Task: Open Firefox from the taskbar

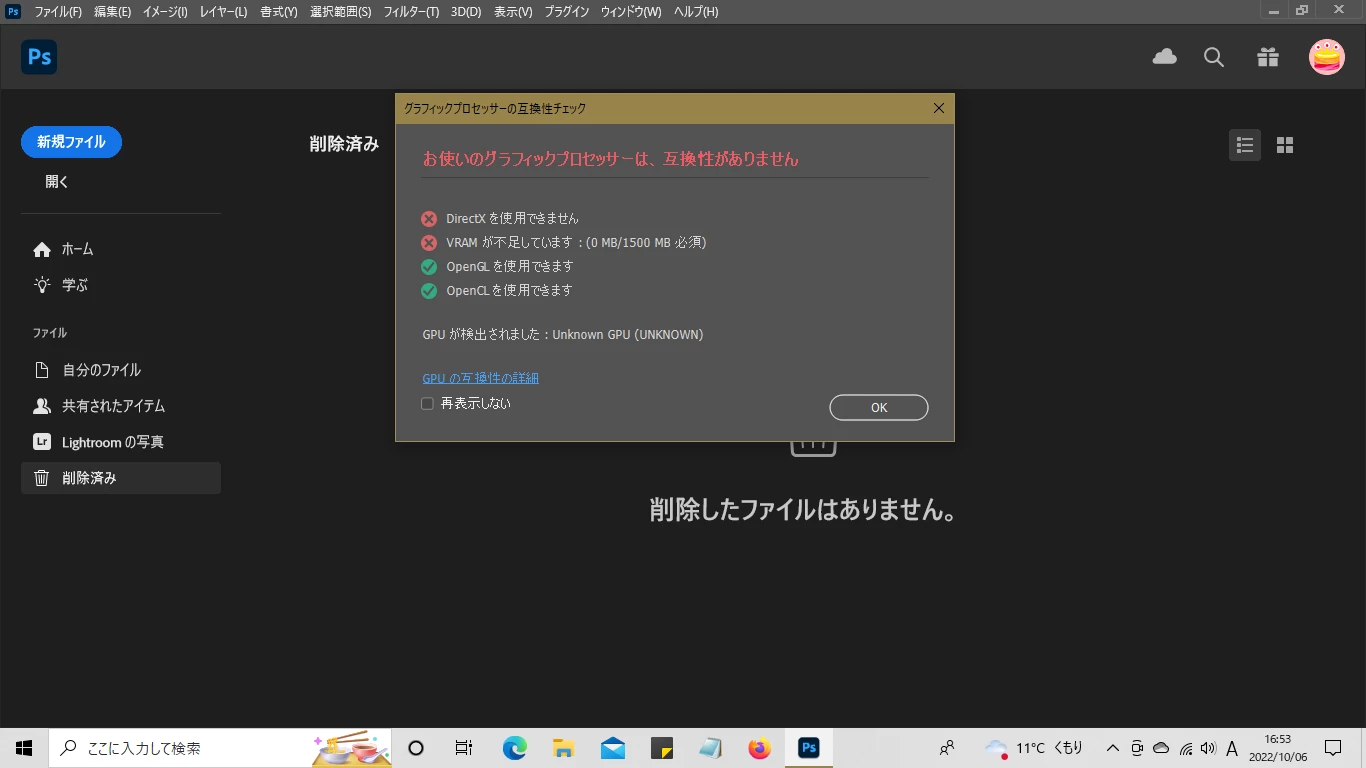Action: pyautogui.click(x=760, y=748)
